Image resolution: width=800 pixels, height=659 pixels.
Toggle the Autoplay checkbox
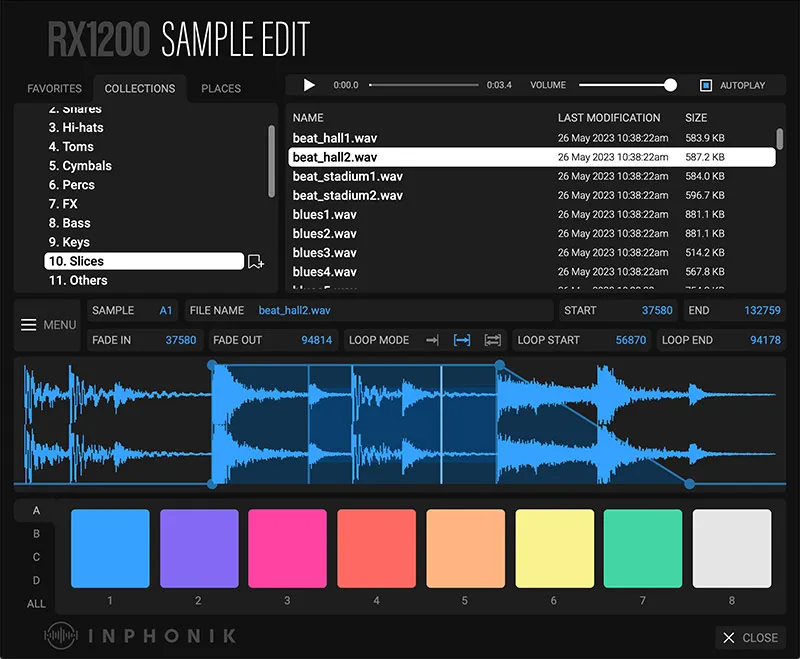(706, 85)
